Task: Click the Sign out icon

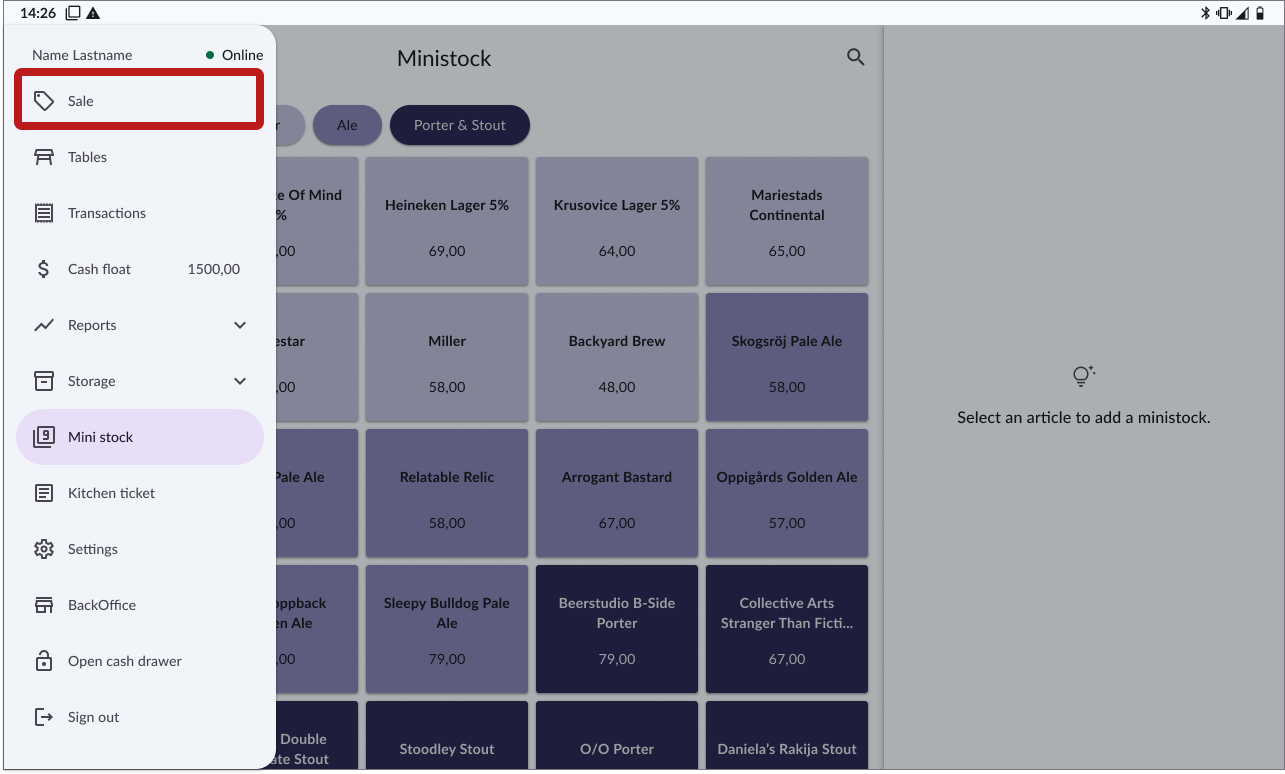Action: [44, 717]
